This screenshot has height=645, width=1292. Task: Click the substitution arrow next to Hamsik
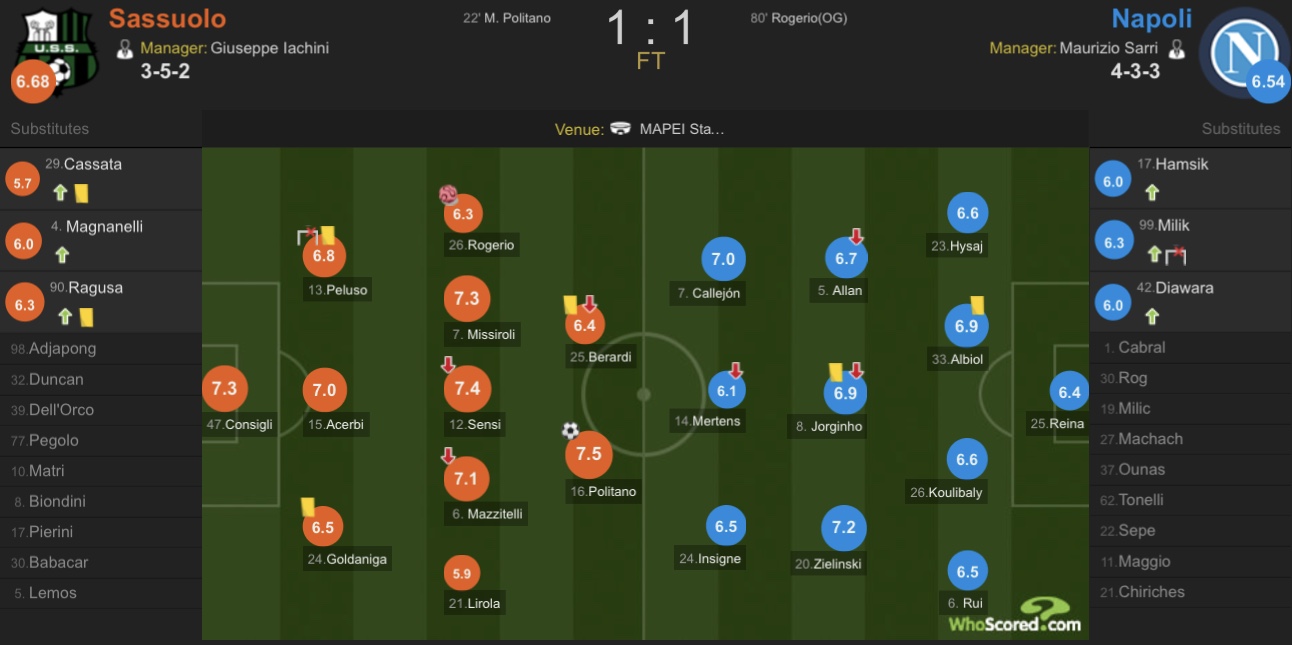1152,192
